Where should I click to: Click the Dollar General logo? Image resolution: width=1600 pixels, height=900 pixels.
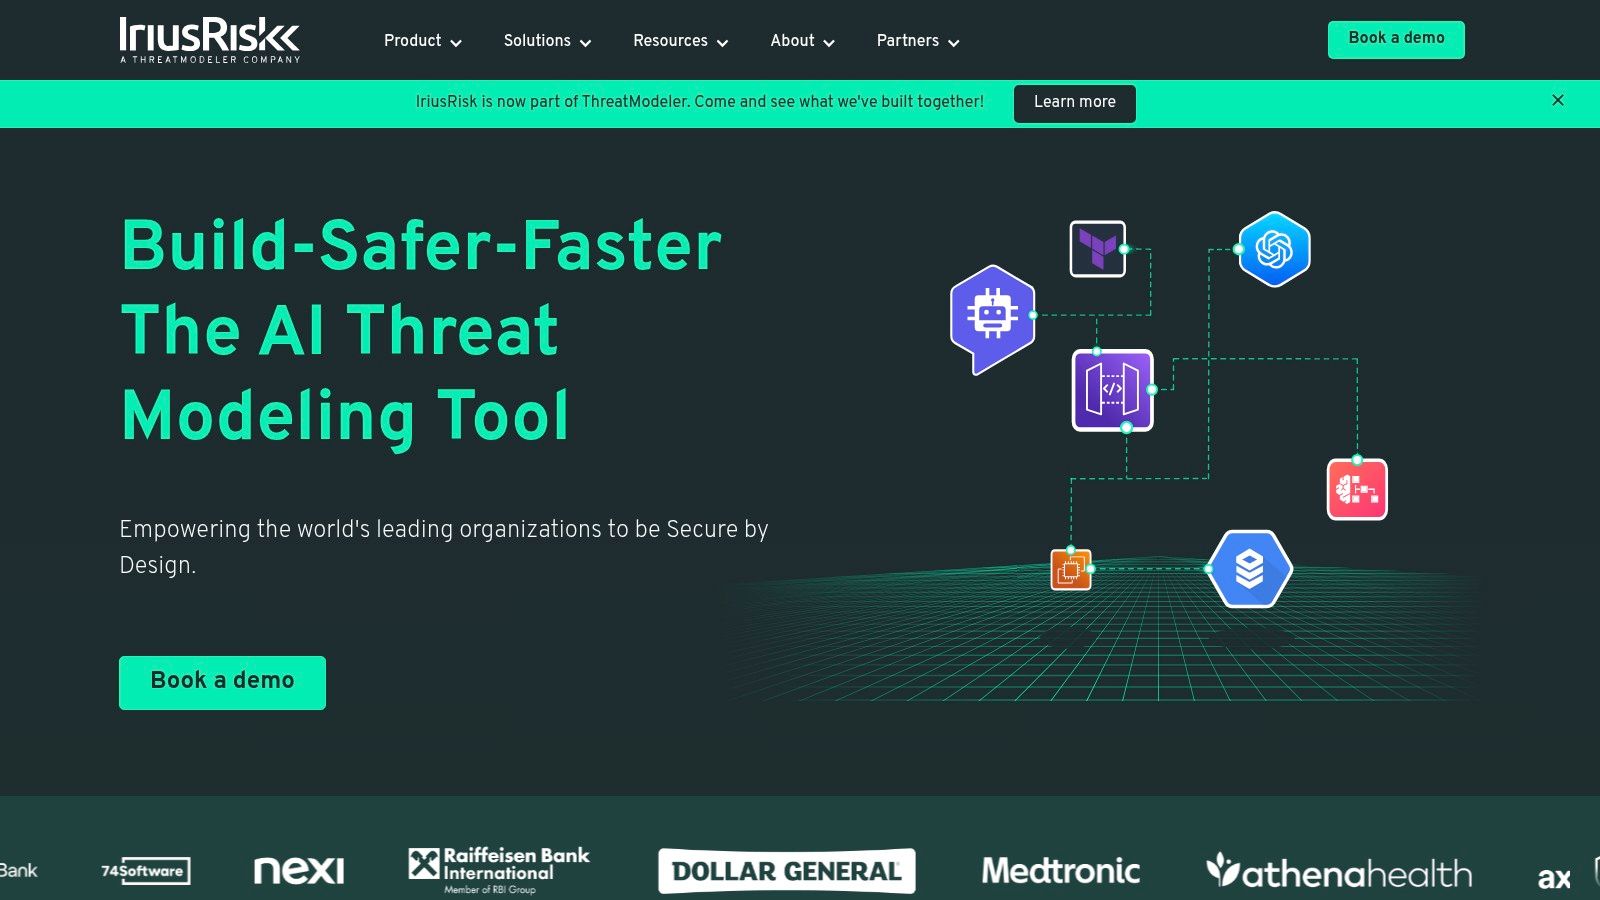click(787, 871)
